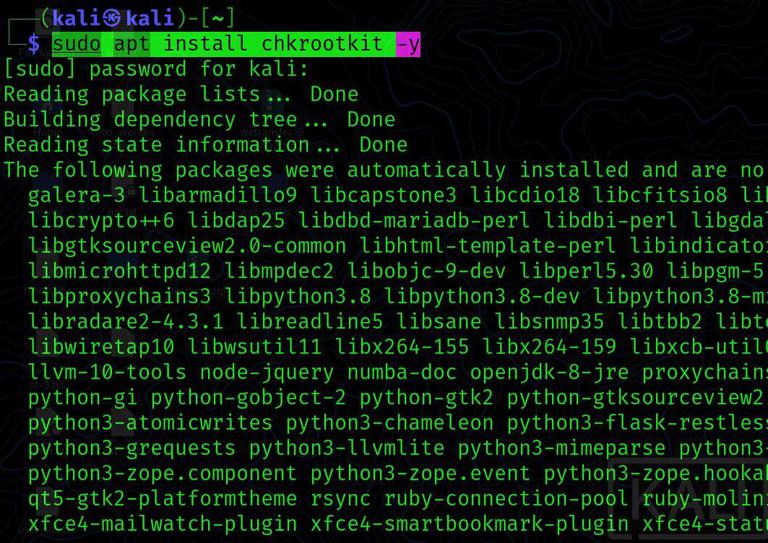768x543 pixels.
Task: Select the underlined sudo word in the command
Action: [x=76, y=44]
